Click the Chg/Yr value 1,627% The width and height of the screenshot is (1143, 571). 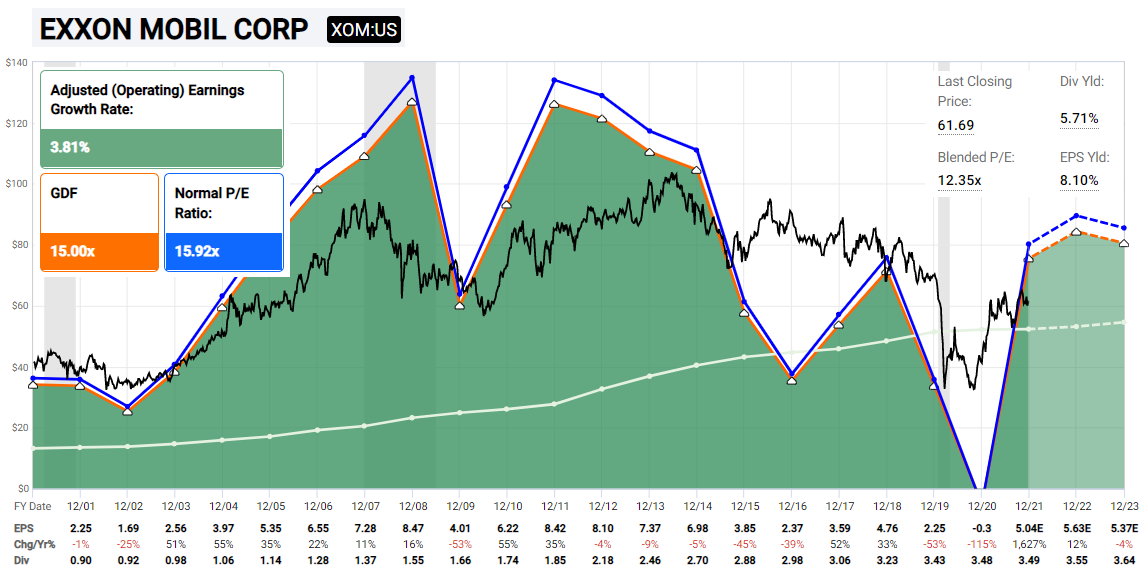pos(1028,543)
